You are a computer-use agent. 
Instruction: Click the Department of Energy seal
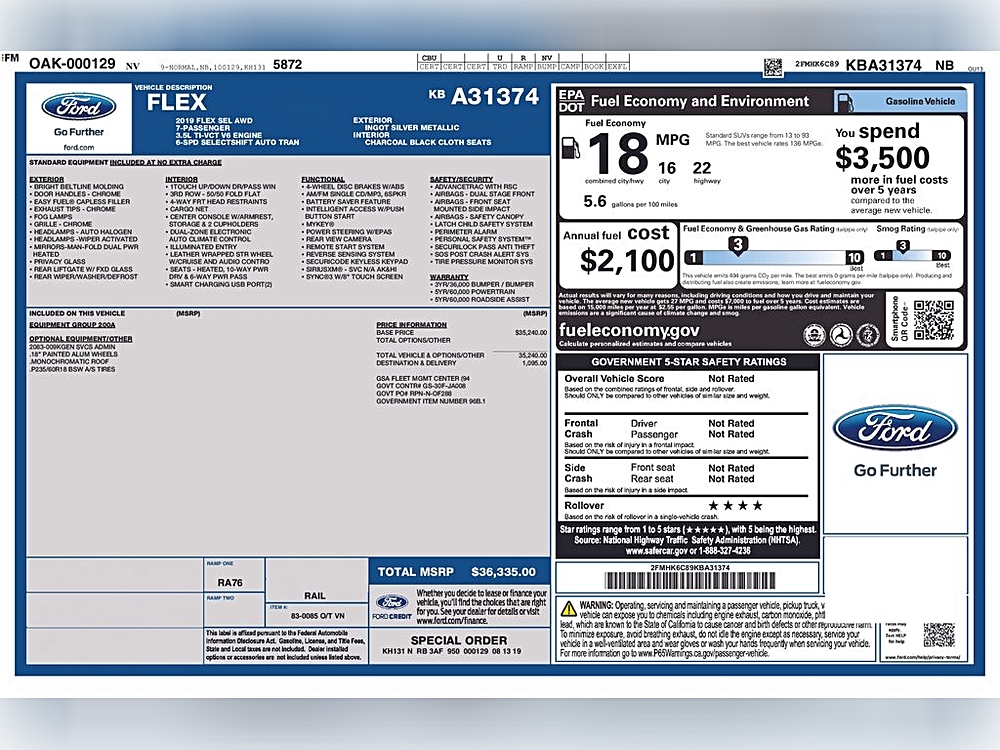pos(867,335)
